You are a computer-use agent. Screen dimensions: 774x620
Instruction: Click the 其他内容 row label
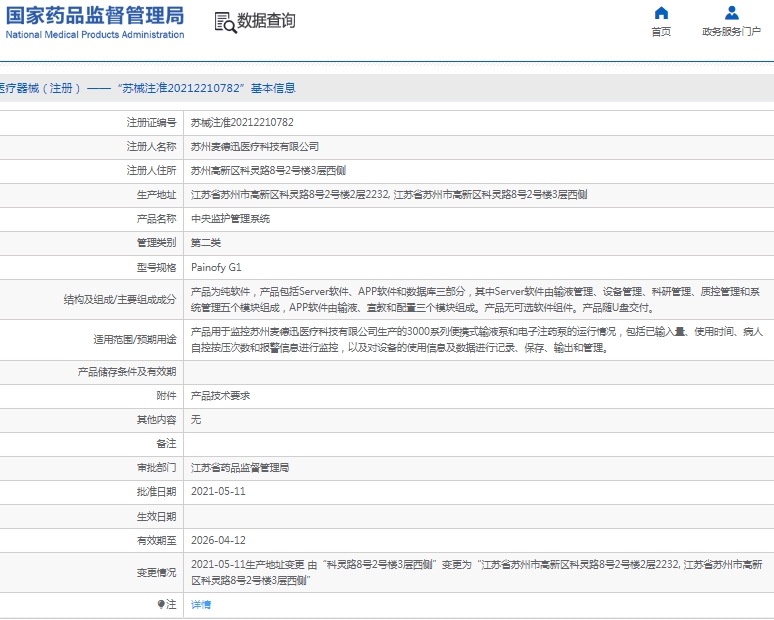point(156,420)
